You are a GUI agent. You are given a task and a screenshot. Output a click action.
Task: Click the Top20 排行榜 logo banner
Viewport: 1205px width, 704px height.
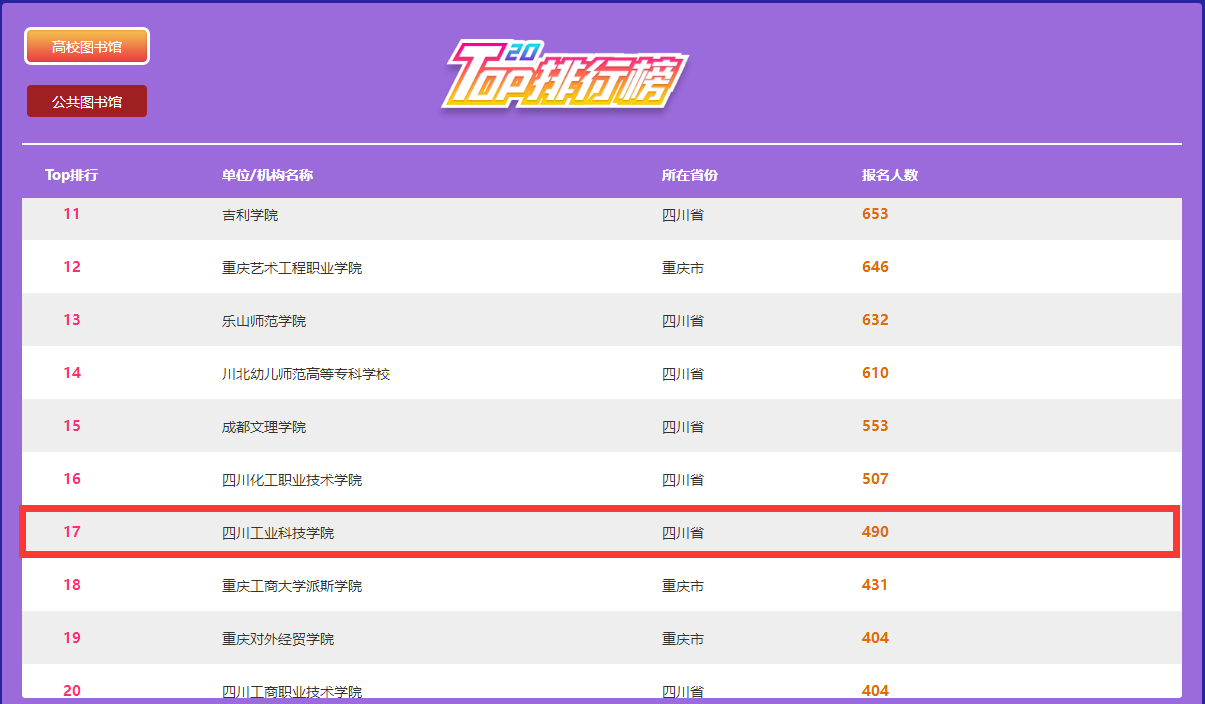pyautogui.click(x=565, y=74)
